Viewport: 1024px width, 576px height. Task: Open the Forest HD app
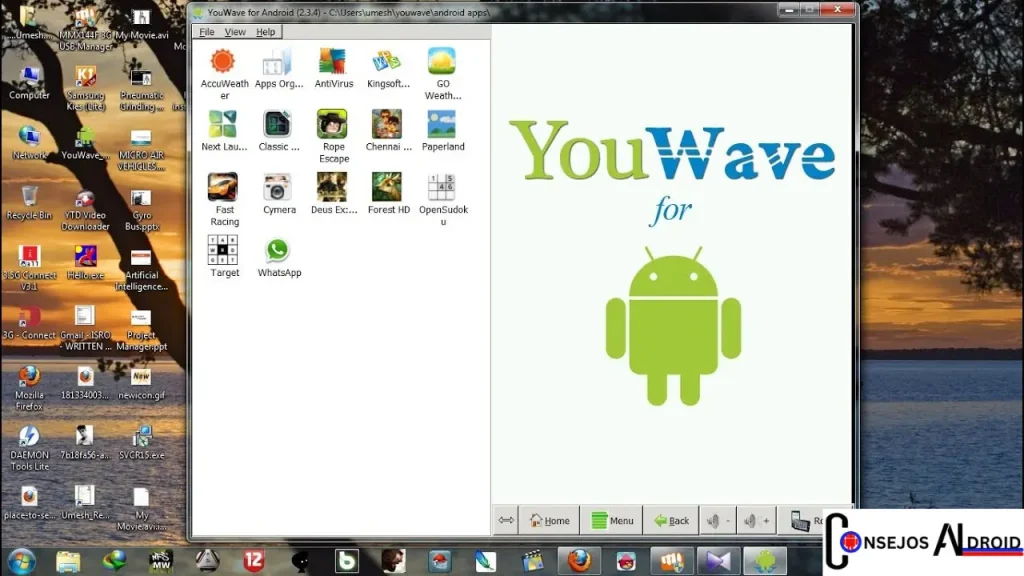point(387,187)
